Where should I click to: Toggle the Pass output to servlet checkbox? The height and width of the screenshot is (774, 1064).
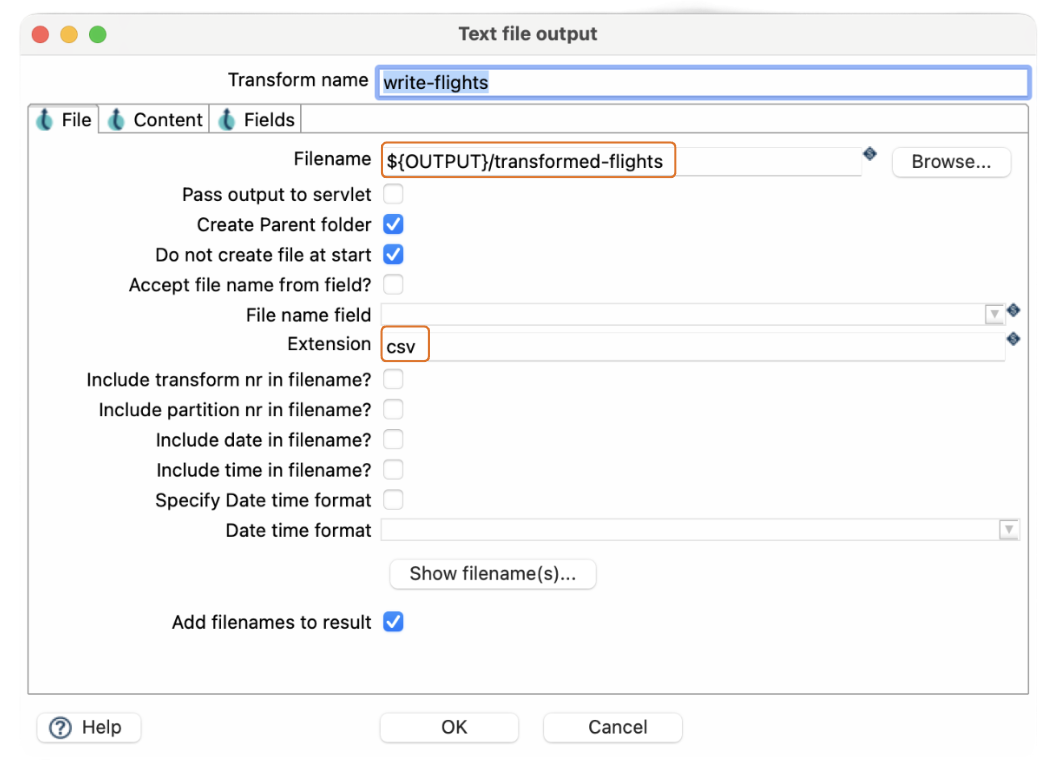[394, 194]
